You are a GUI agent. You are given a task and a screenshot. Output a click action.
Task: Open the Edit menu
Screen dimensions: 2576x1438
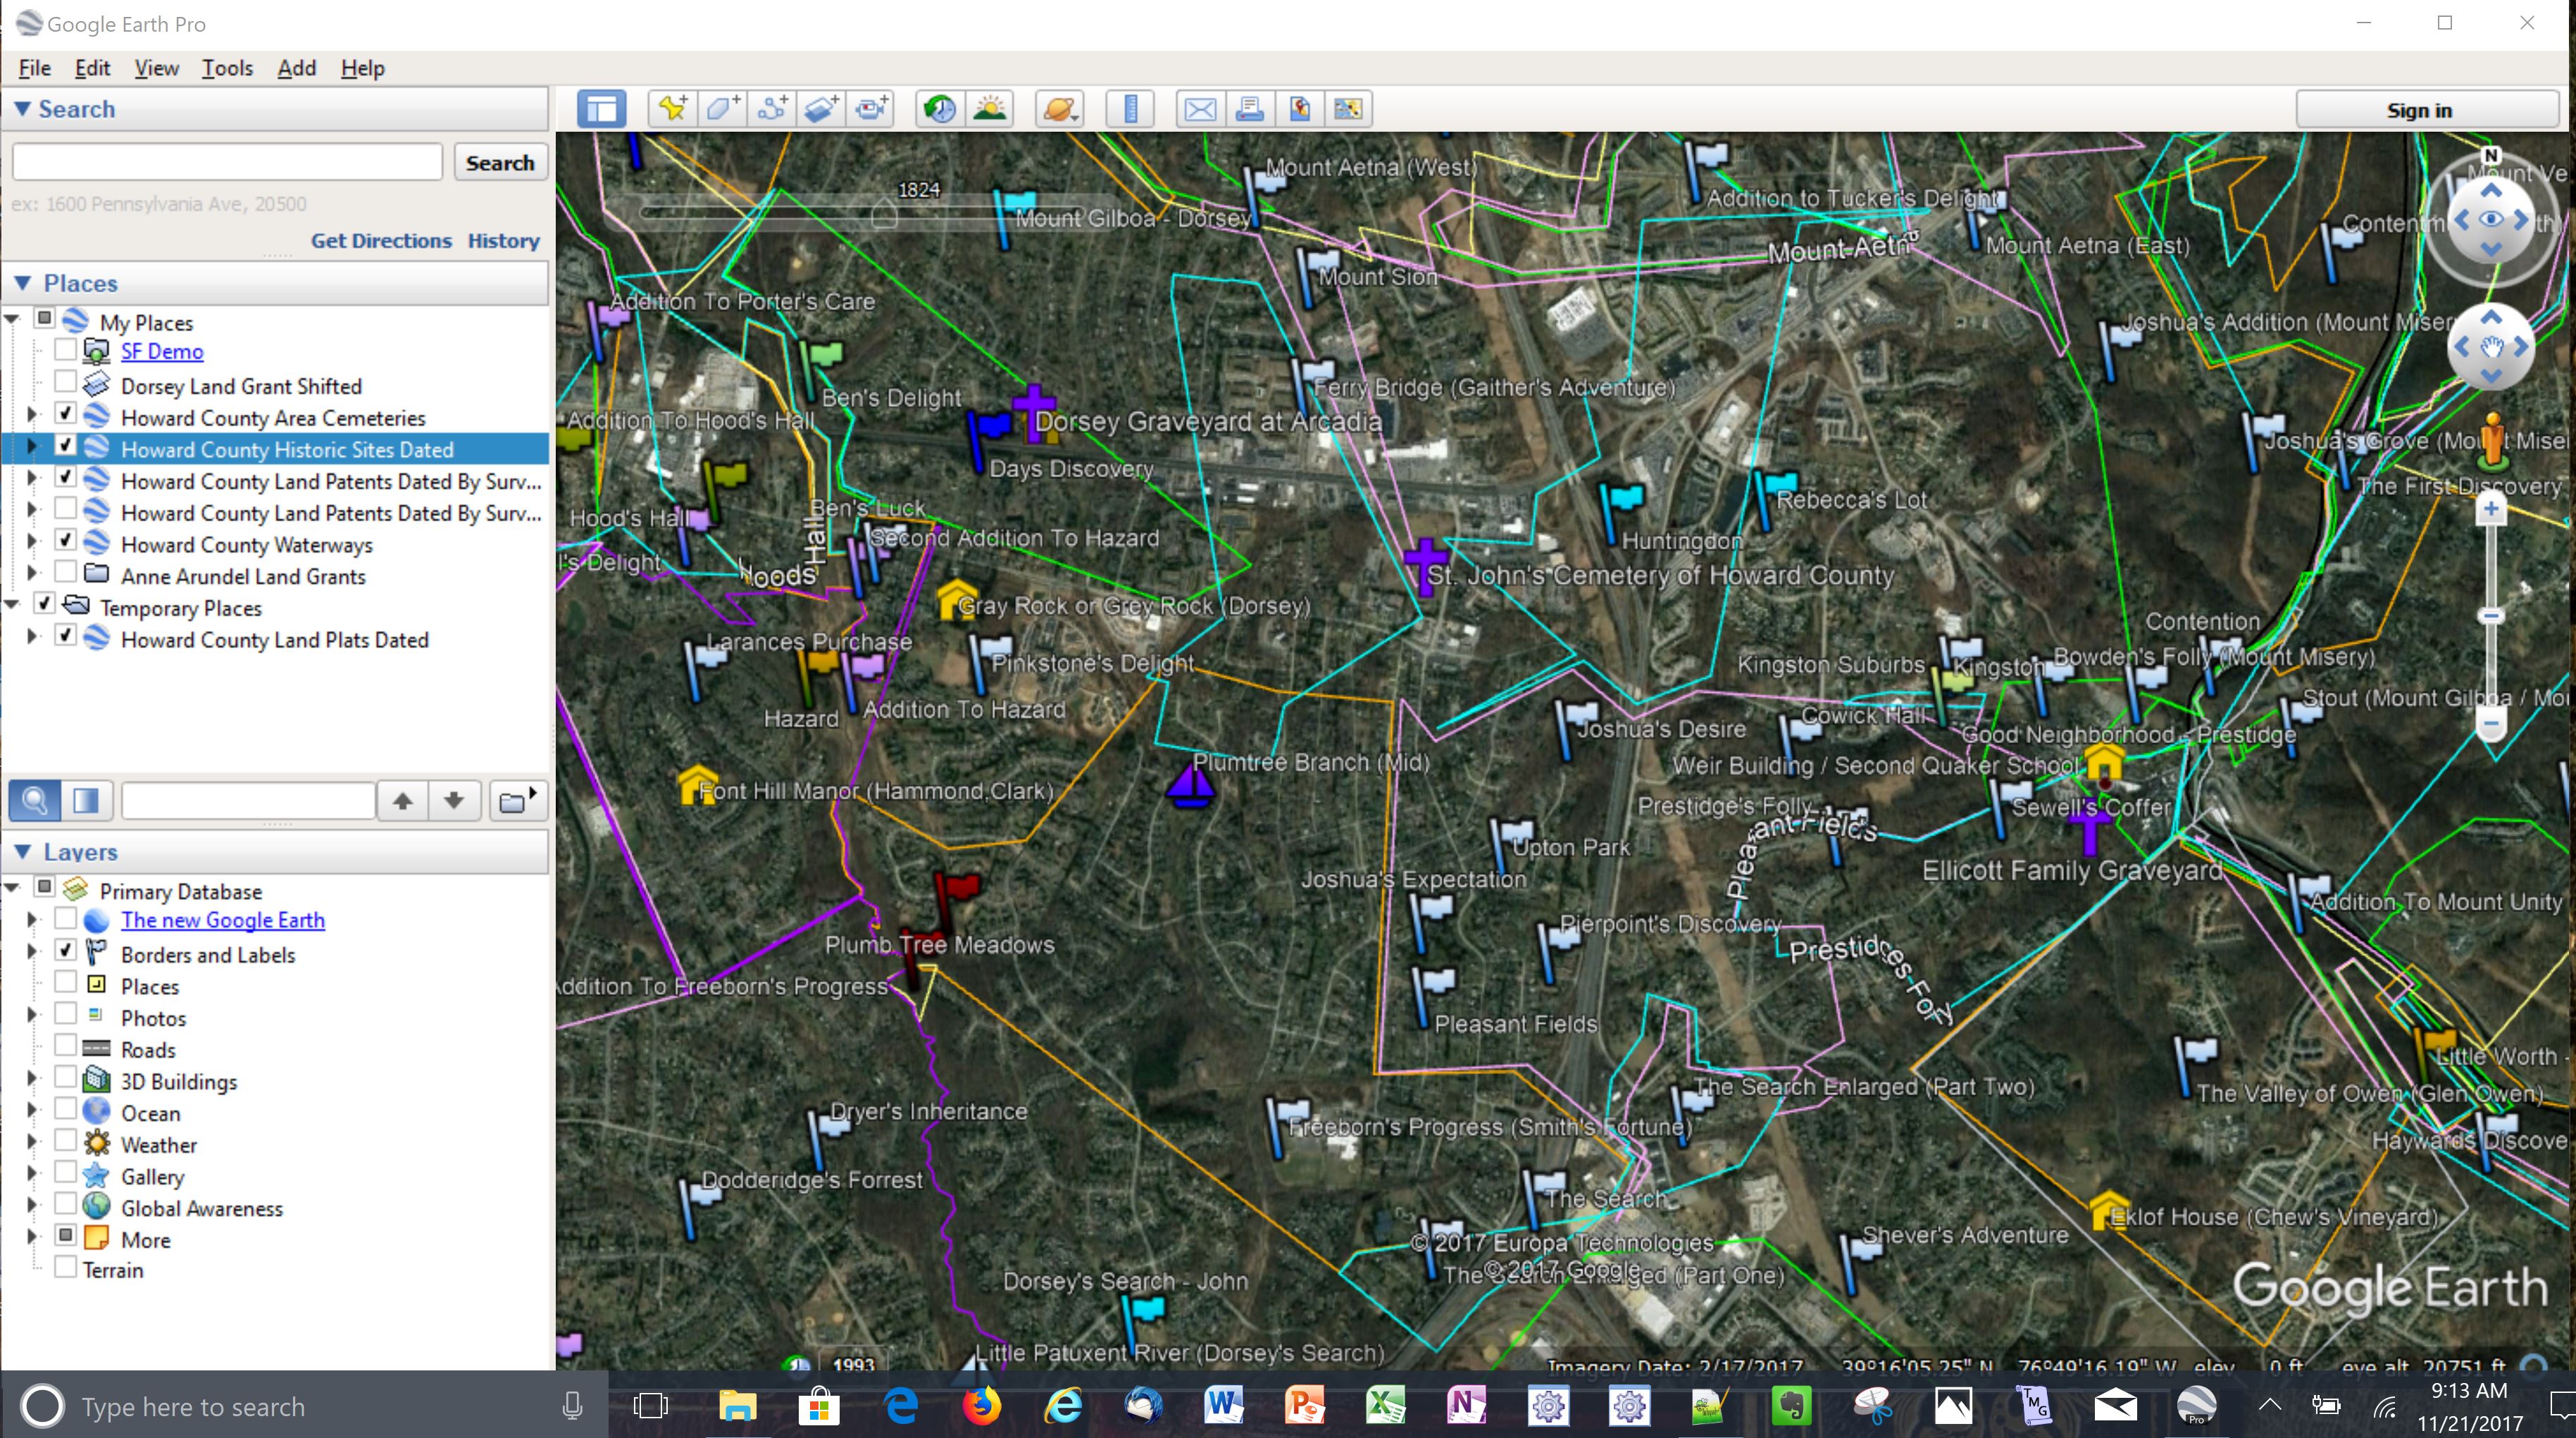92,68
